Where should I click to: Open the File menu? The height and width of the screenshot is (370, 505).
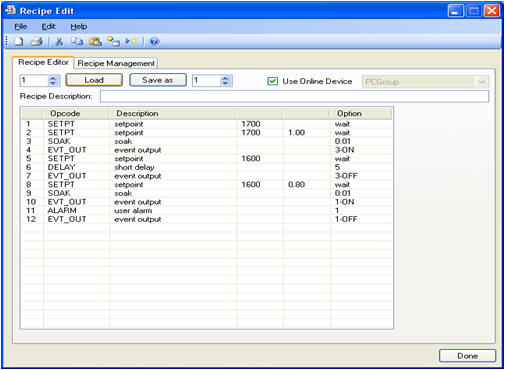click(x=21, y=26)
